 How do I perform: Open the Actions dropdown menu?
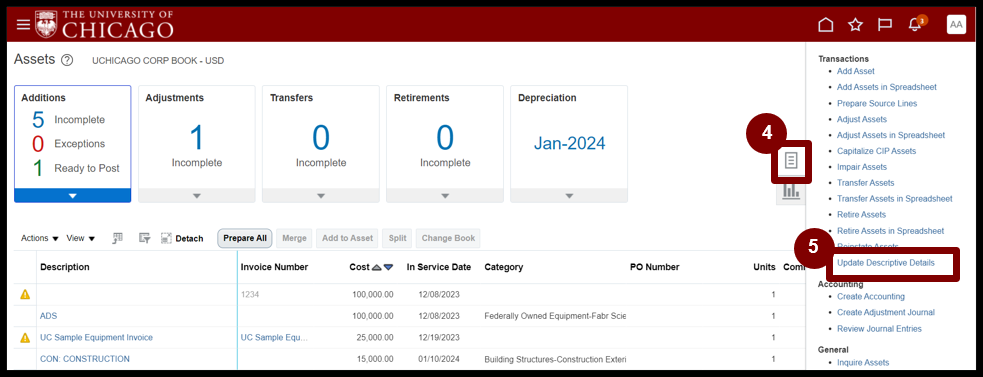[39, 238]
